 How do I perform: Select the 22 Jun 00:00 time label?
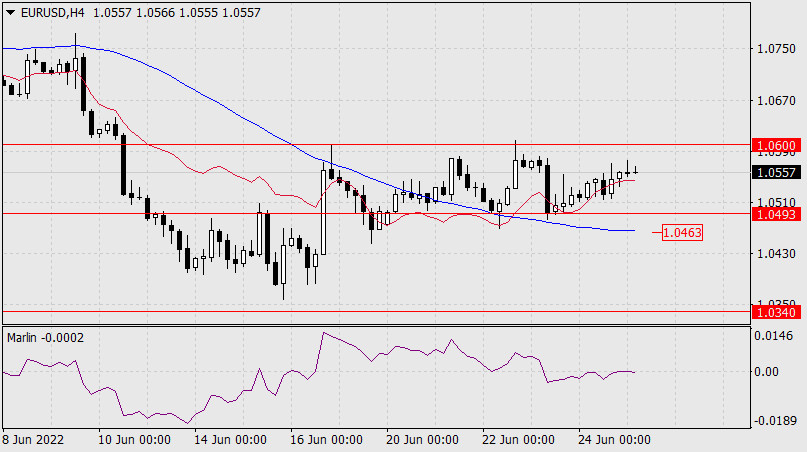click(518, 440)
